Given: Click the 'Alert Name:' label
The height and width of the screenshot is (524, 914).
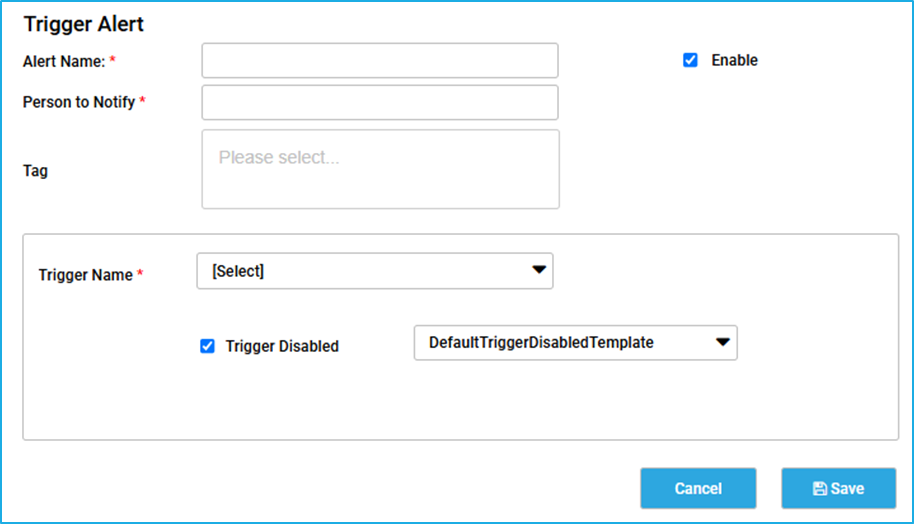Looking at the screenshot, I should click(64, 61).
